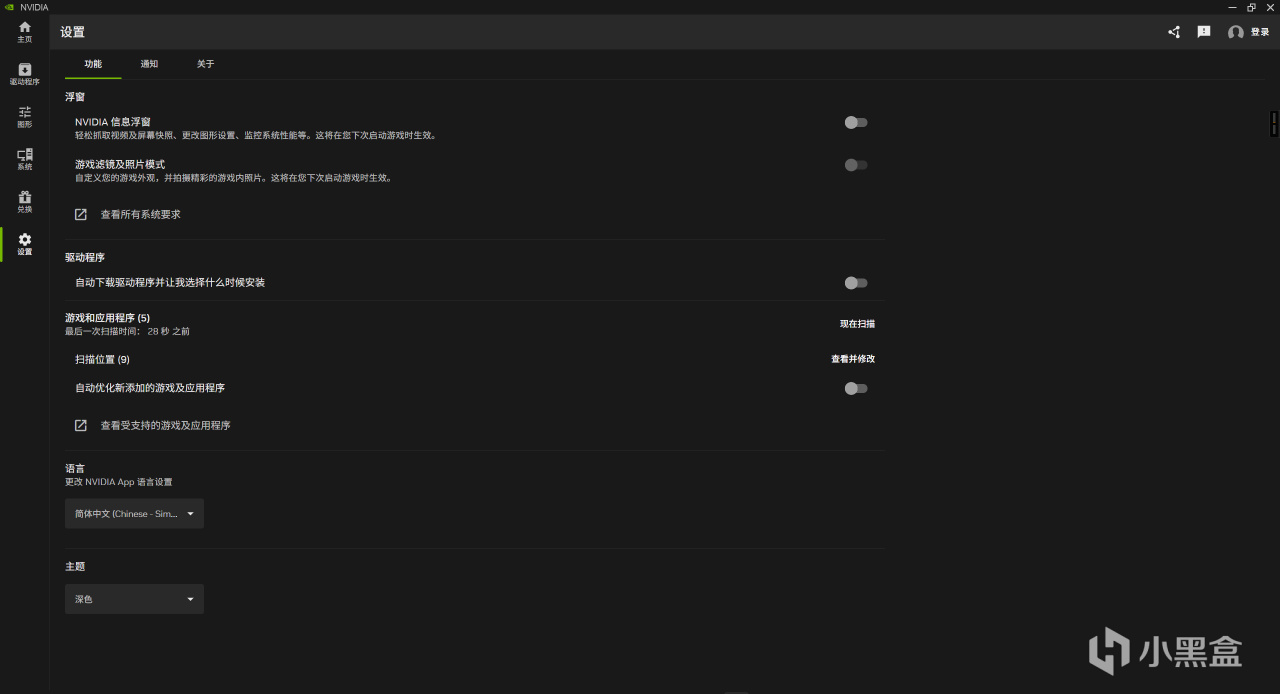This screenshot has width=1280, height=694.
Task: Click the 登录 login button
Action: point(1259,32)
